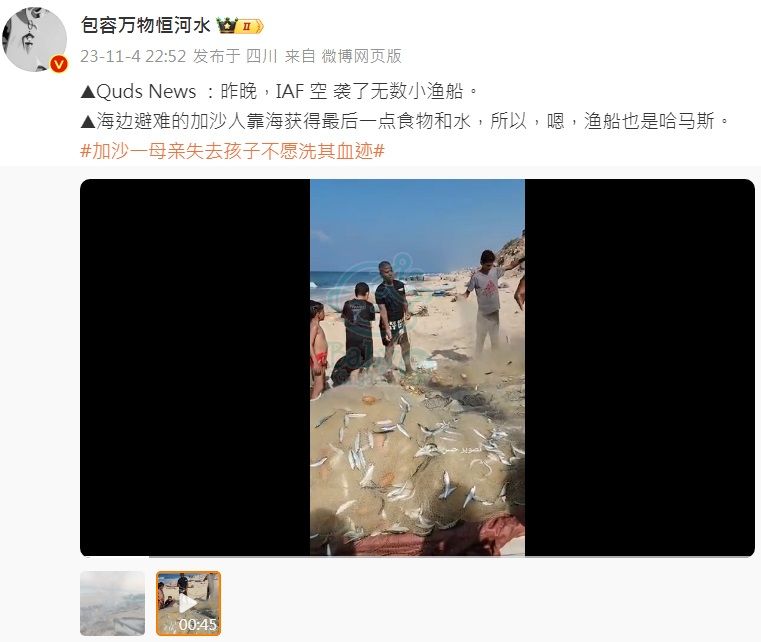Viewport: 761px width, 642px height.
Task: Click the left black area of player
Action: pyautogui.click(x=195, y=368)
